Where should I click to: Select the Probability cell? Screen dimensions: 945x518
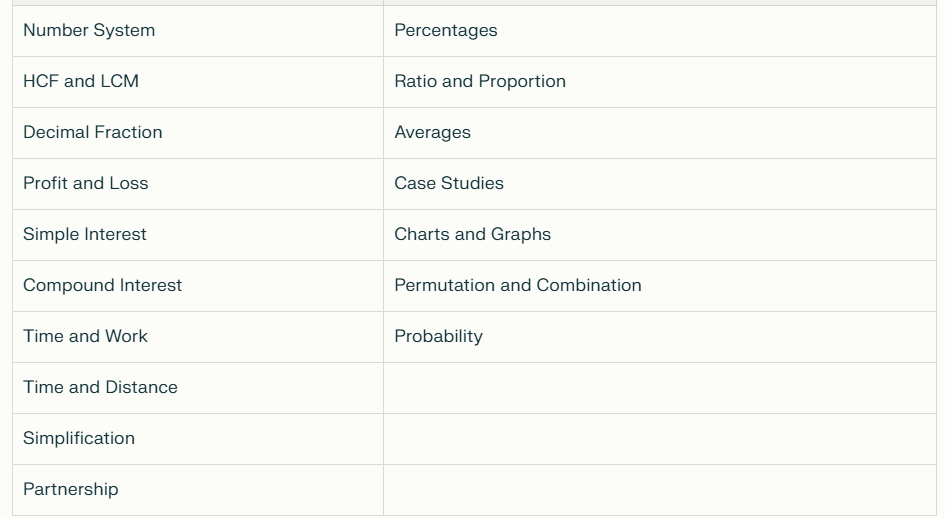pyautogui.click(x=660, y=336)
